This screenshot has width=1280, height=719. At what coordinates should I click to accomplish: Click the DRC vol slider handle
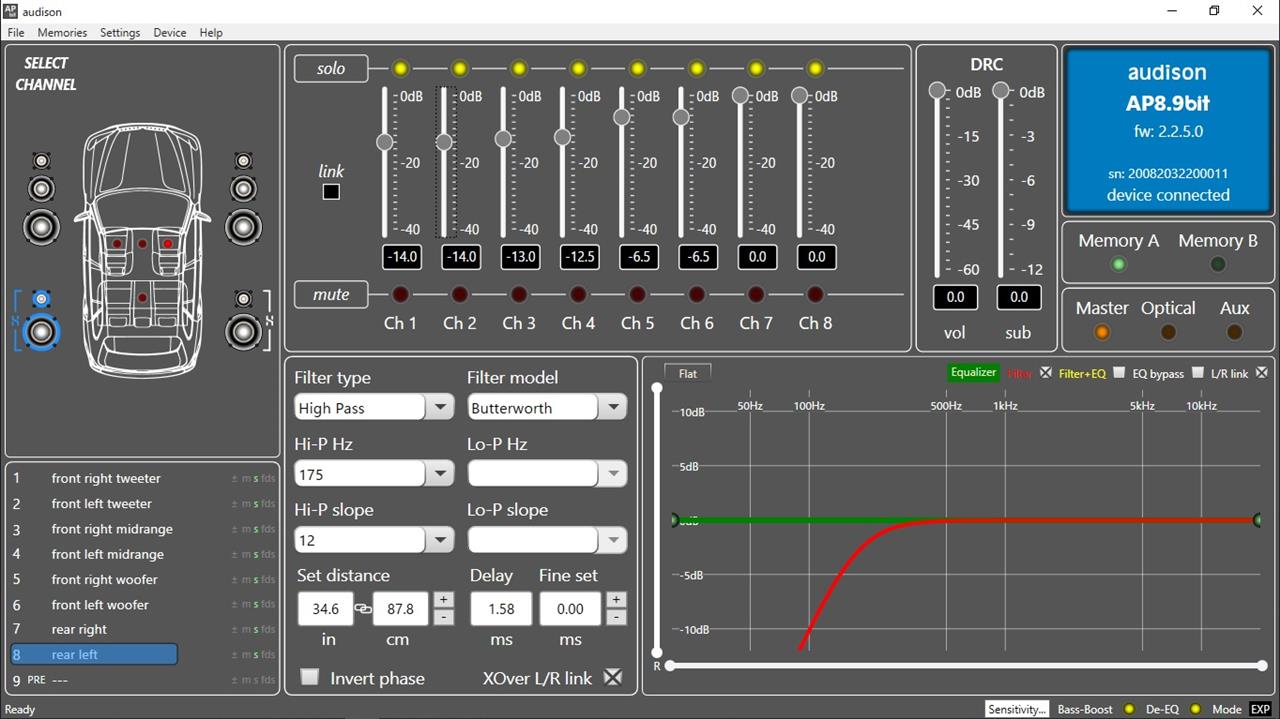pyautogui.click(x=937, y=91)
